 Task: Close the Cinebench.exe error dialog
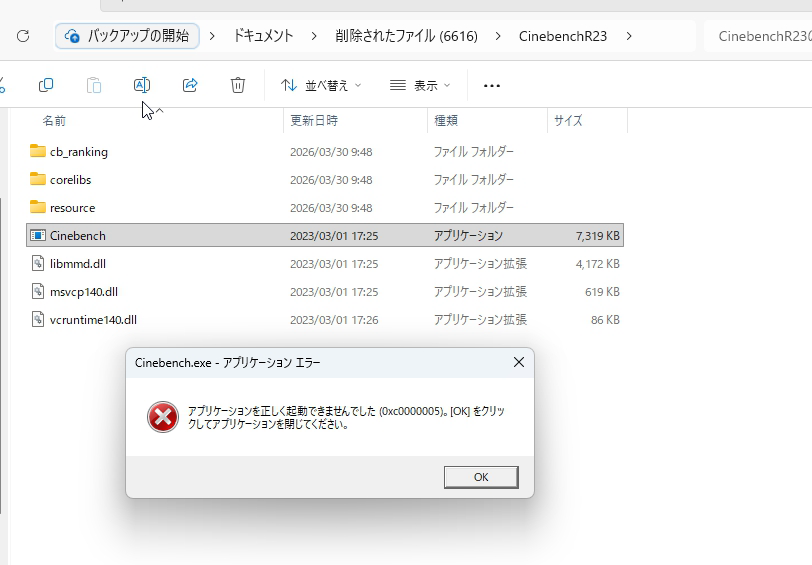(x=518, y=362)
